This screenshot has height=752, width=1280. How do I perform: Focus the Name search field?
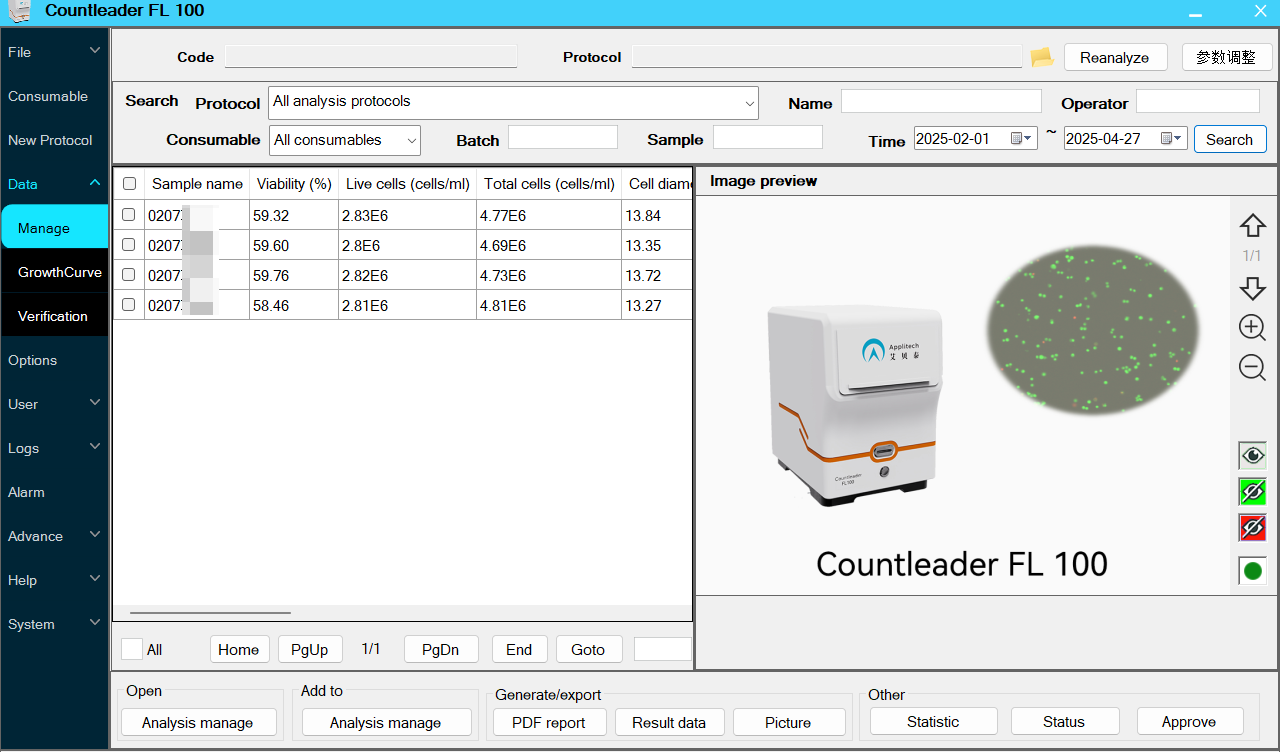point(941,101)
